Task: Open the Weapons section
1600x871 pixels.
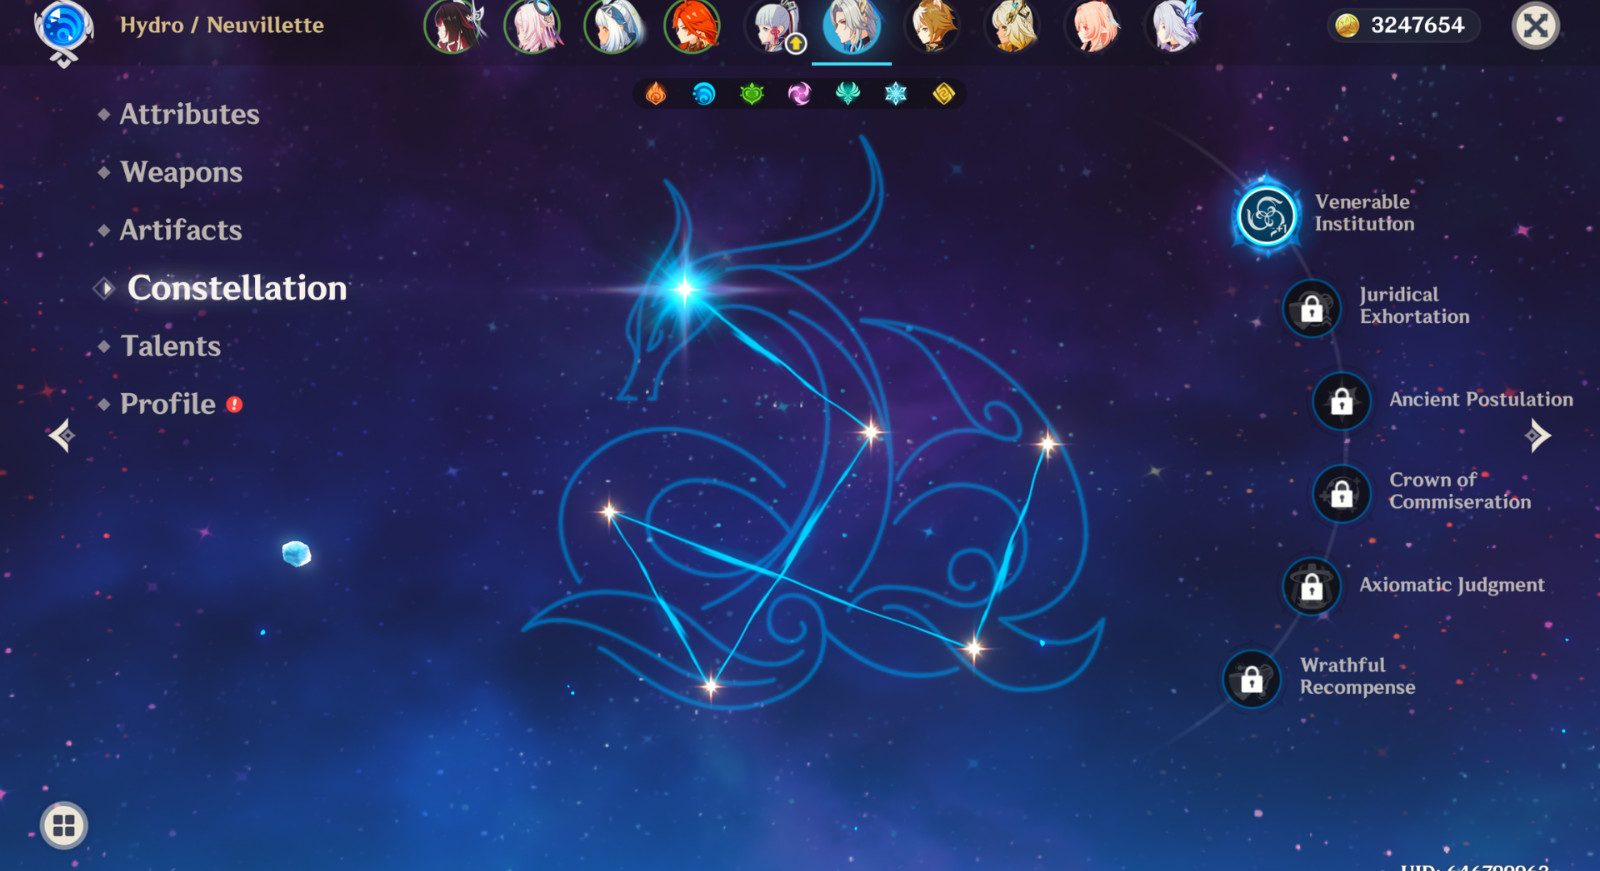Action: click(181, 172)
